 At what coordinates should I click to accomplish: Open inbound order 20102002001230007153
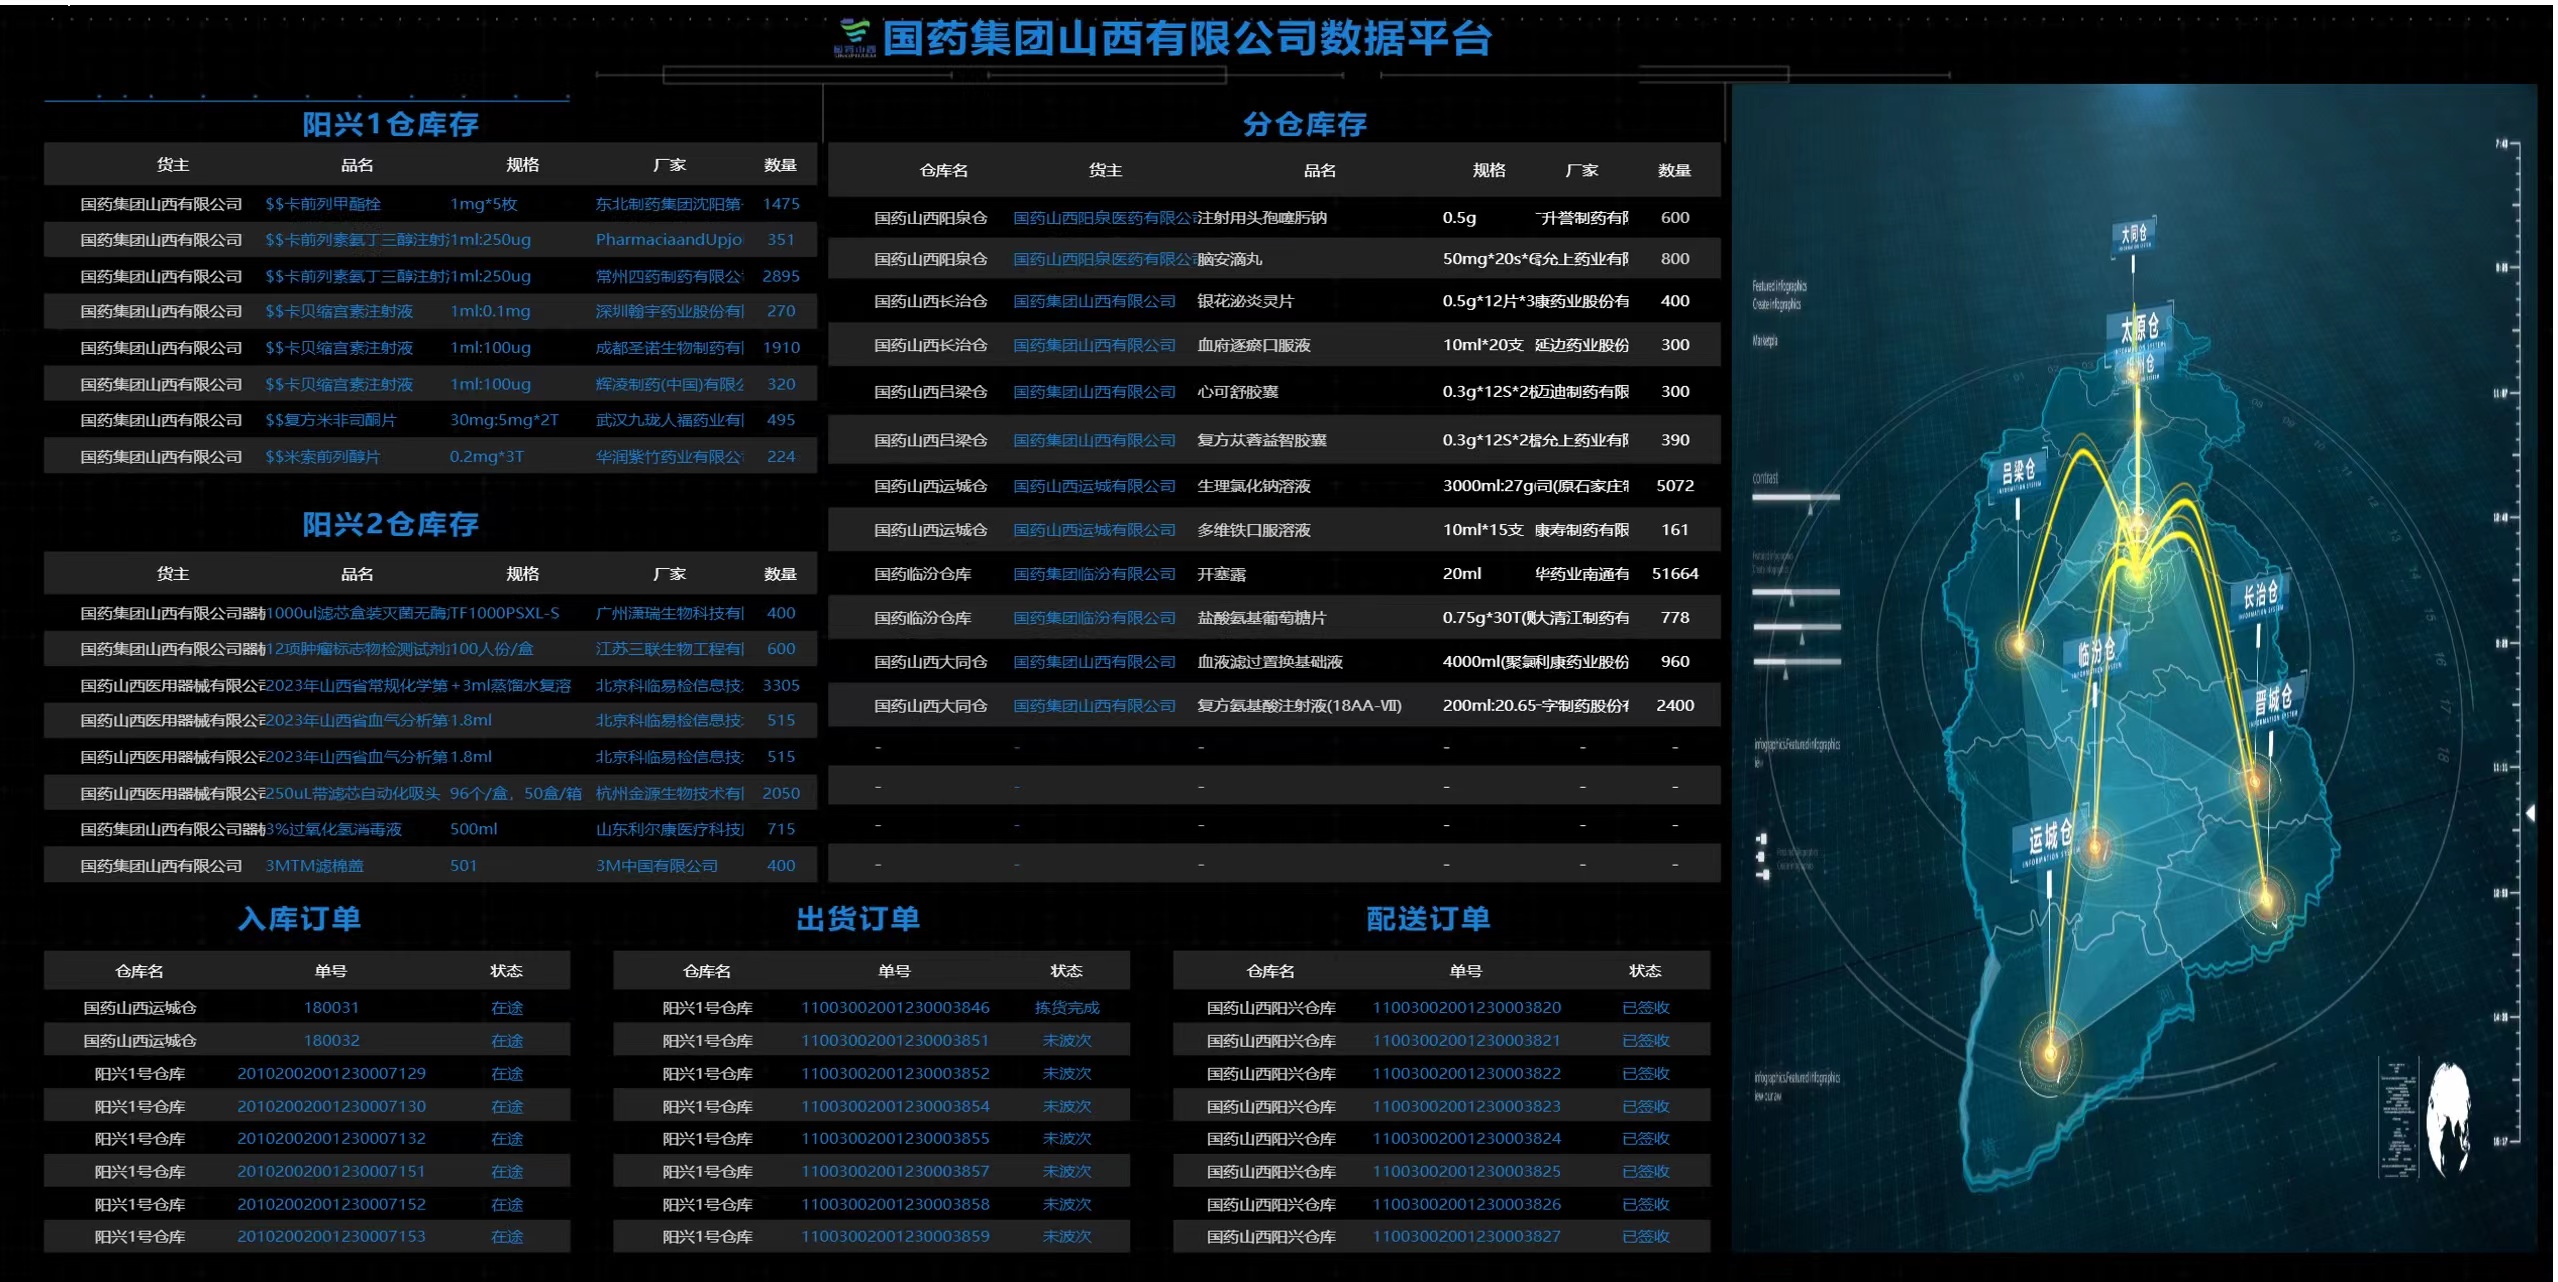pyautogui.click(x=331, y=1237)
